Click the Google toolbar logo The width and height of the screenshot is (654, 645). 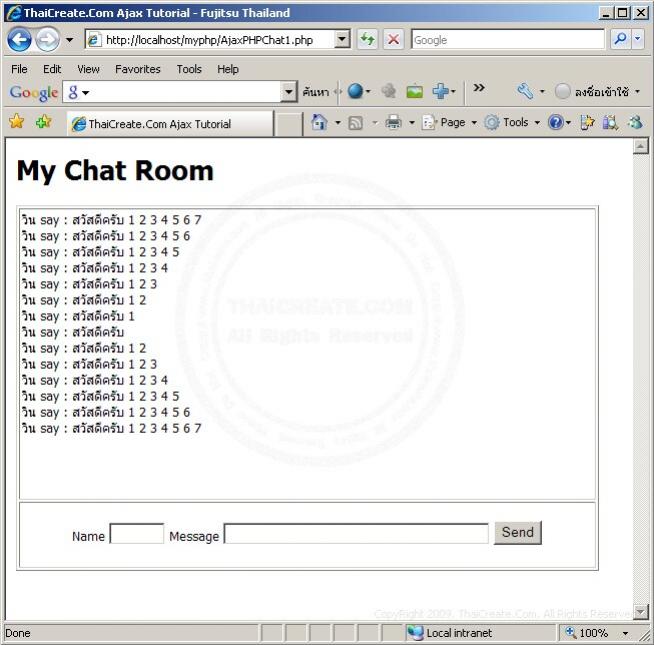tap(33, 92)
